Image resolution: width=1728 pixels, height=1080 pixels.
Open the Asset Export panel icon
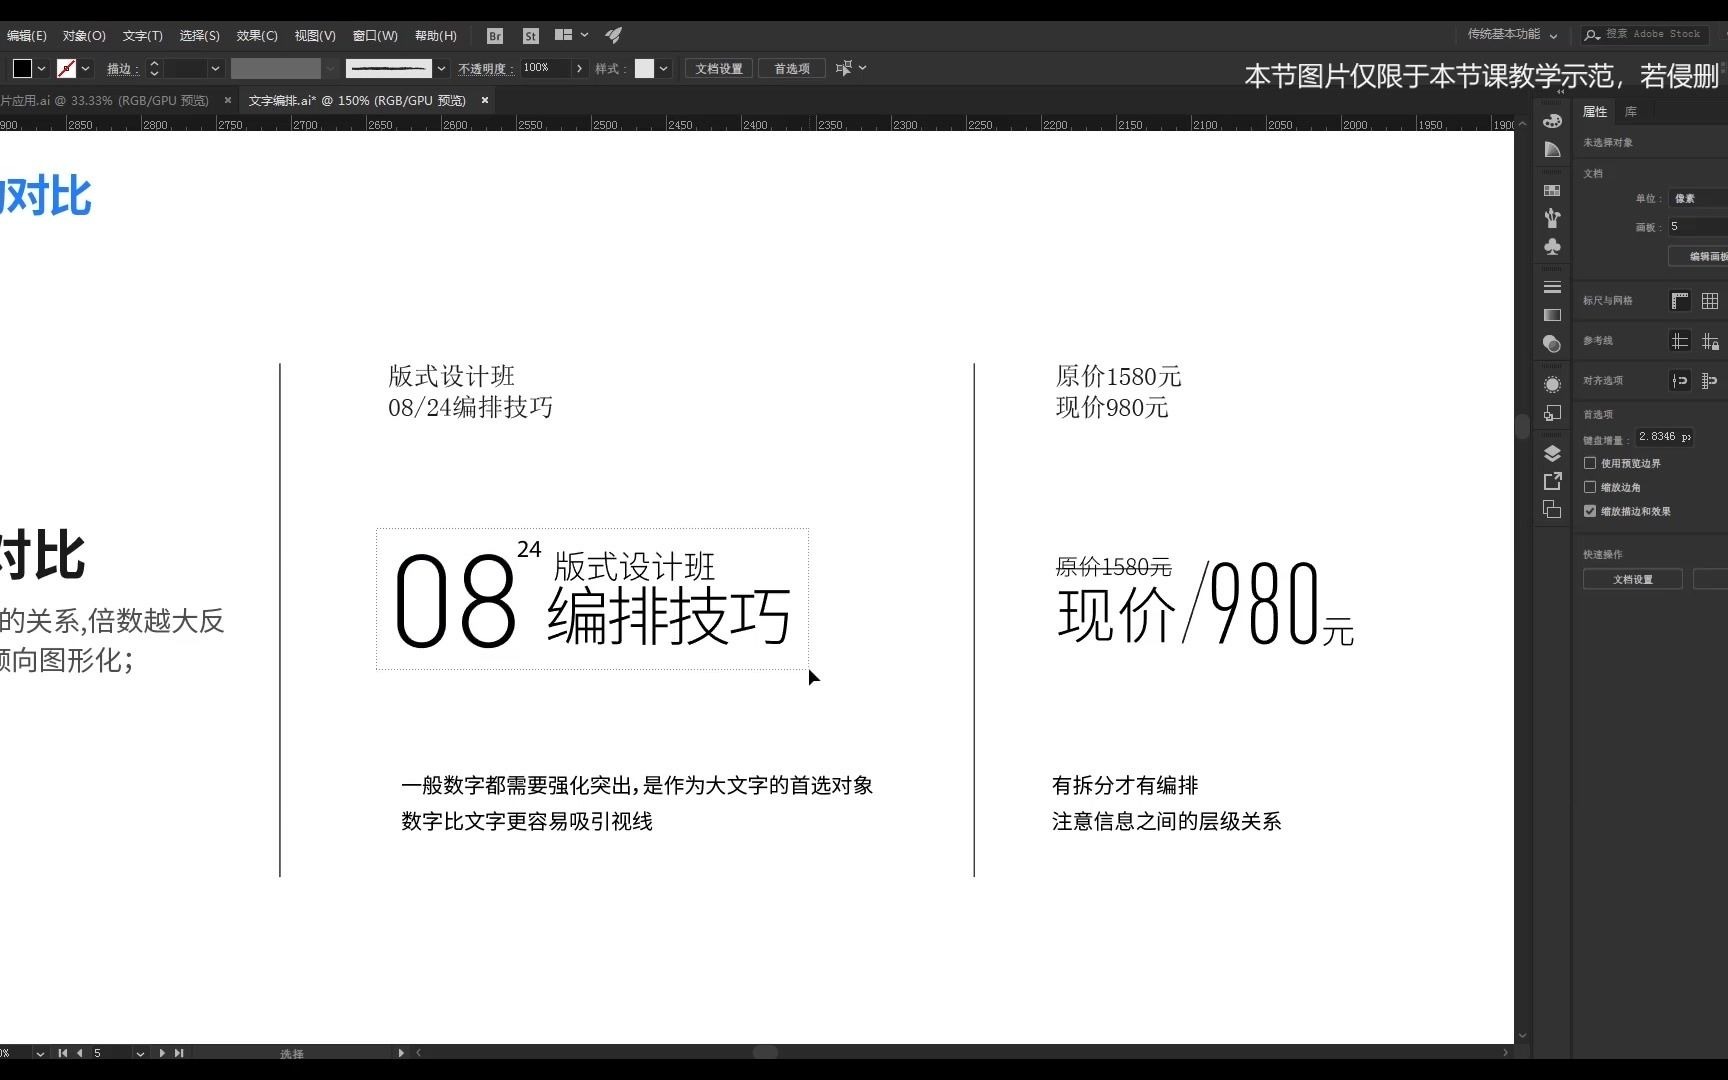1552,481
